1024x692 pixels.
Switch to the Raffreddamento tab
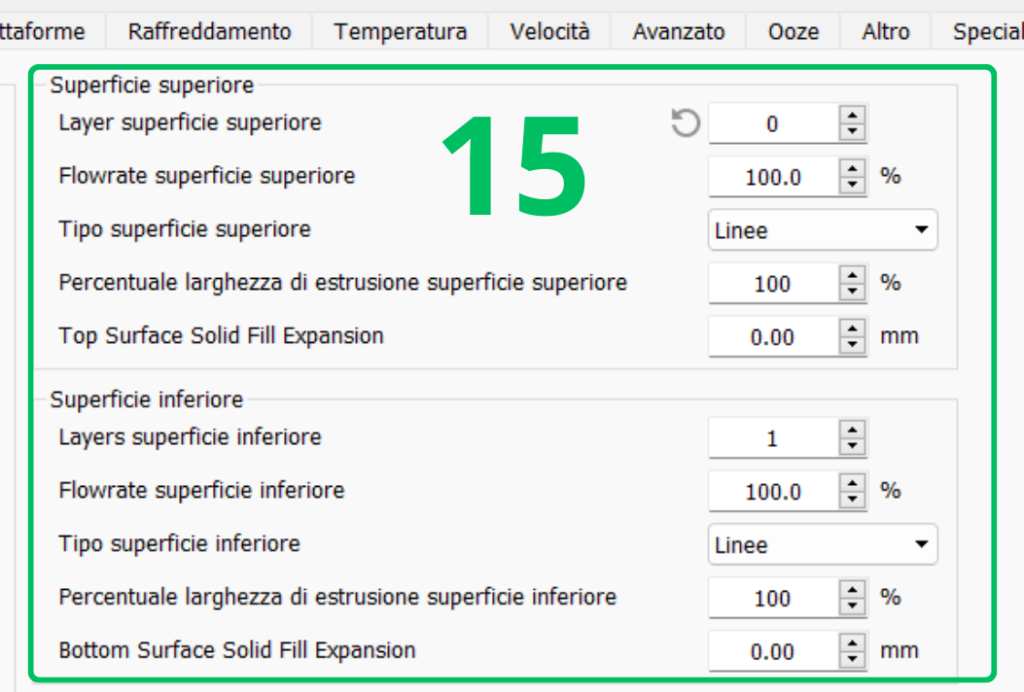pyautogui.click(x=209, y=32)
